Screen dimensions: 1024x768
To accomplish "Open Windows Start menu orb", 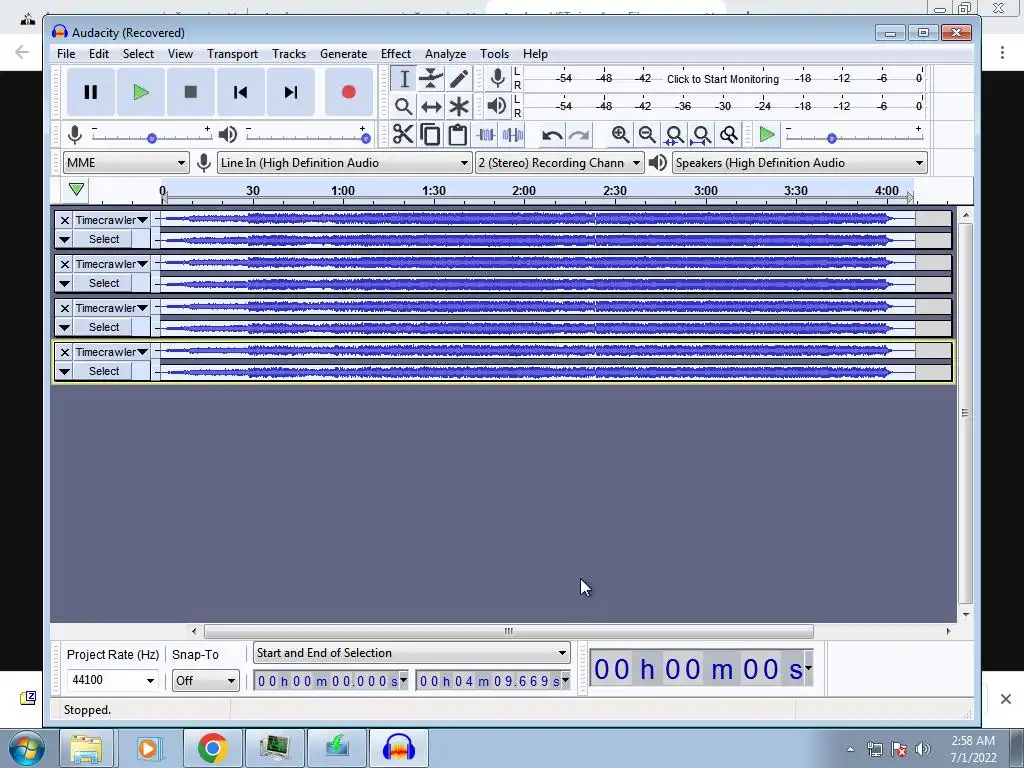I will pos(27,748).
